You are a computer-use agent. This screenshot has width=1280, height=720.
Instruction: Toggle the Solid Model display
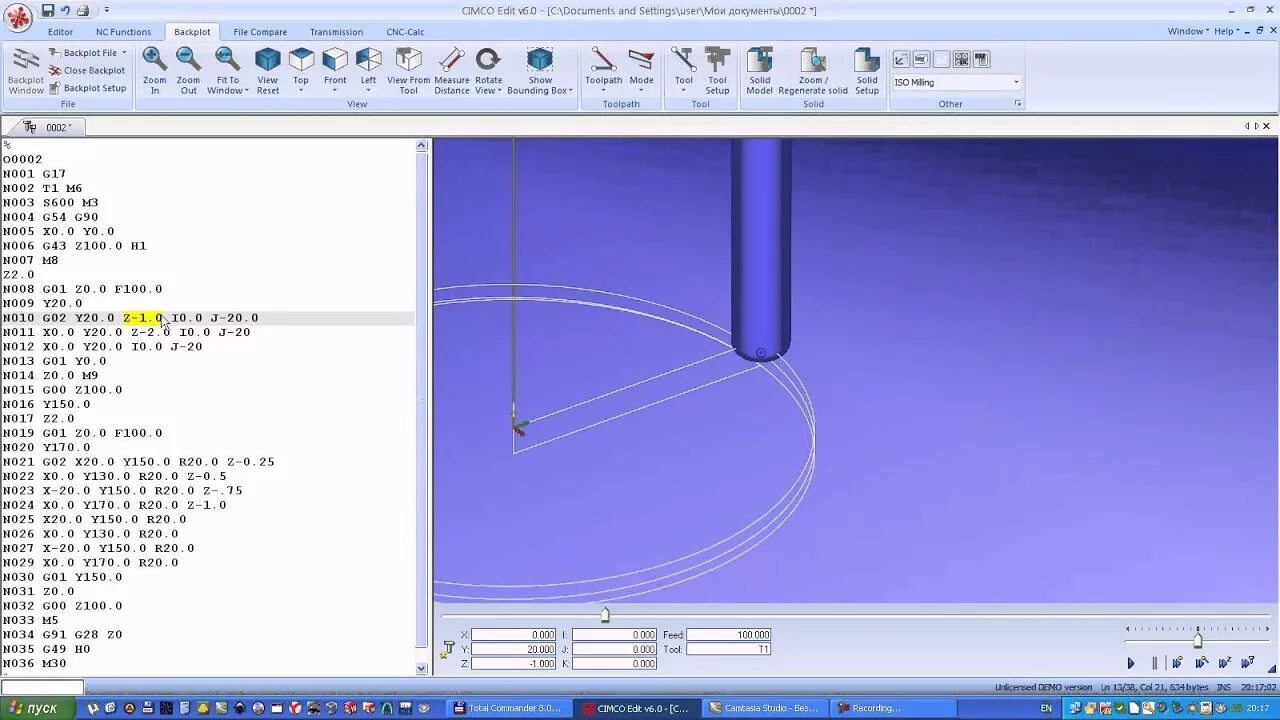coord(760,70)
